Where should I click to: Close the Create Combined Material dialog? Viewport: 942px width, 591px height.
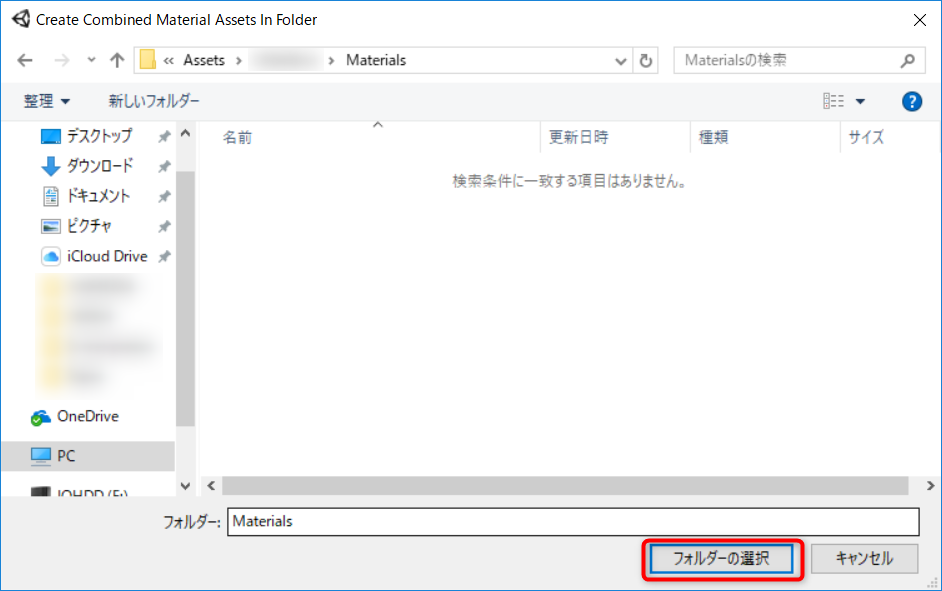point(919,20)
